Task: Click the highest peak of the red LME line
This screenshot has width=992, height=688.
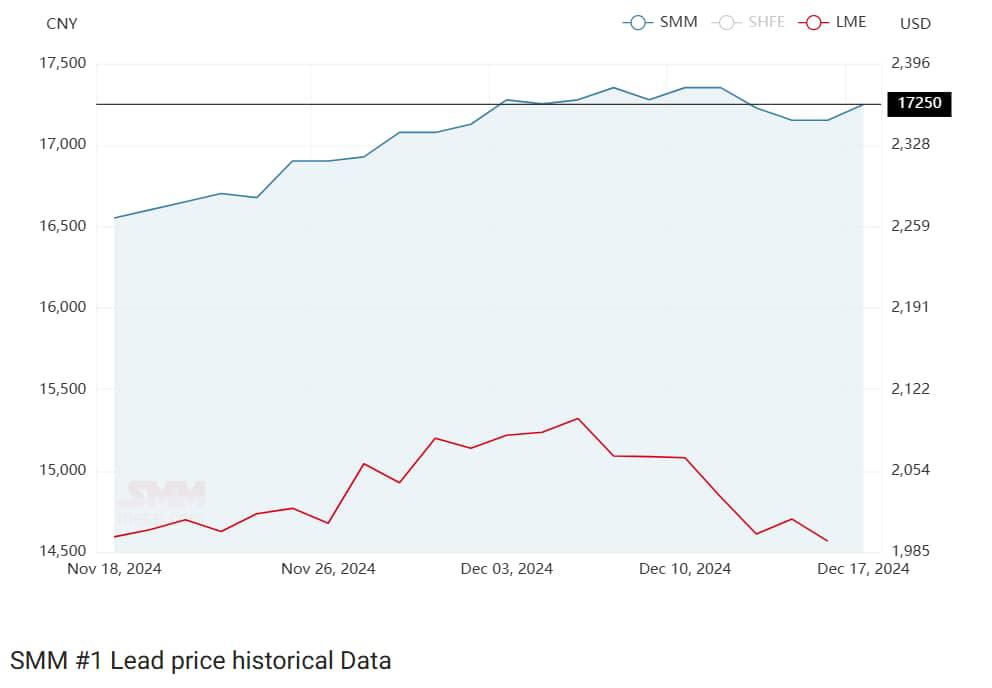Action: (578, 418)
